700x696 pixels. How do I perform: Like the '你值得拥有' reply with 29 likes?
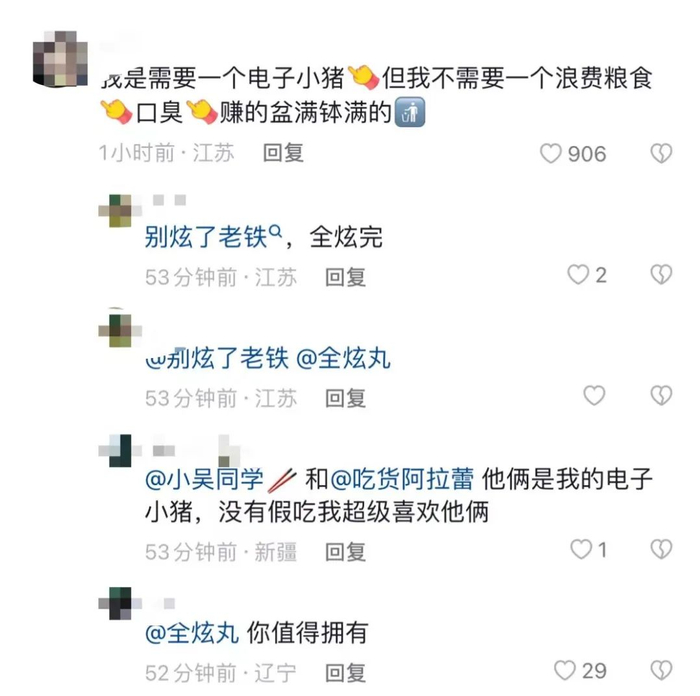[565, 670]
